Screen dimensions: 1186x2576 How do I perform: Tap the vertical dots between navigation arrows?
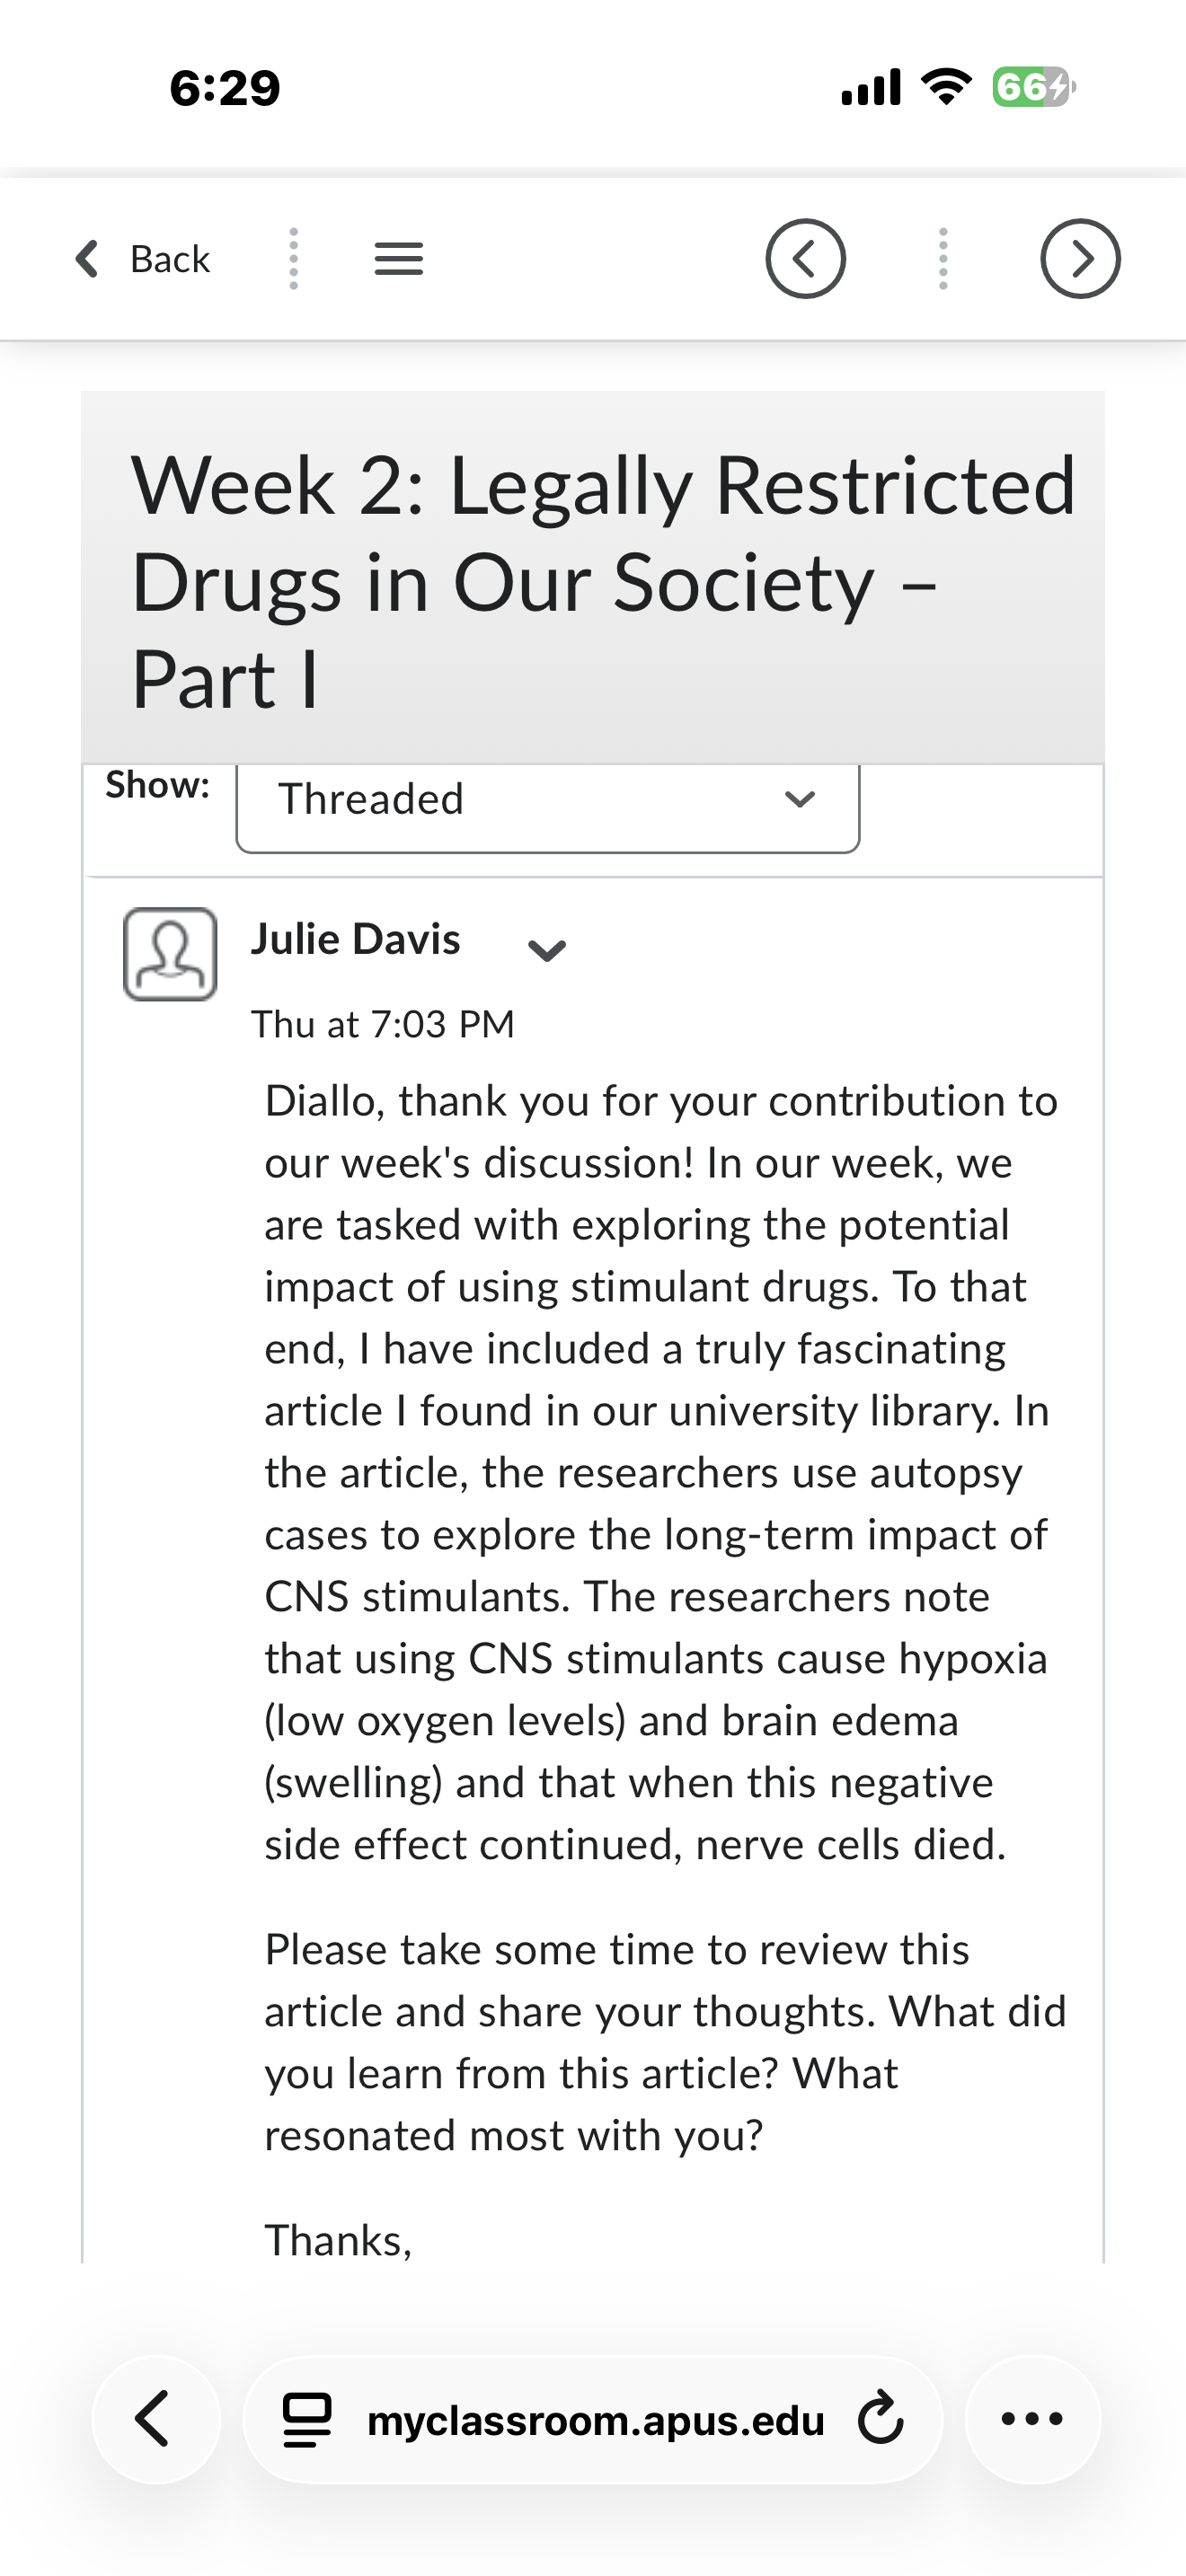pyautogui.click(x=943, y=259)
